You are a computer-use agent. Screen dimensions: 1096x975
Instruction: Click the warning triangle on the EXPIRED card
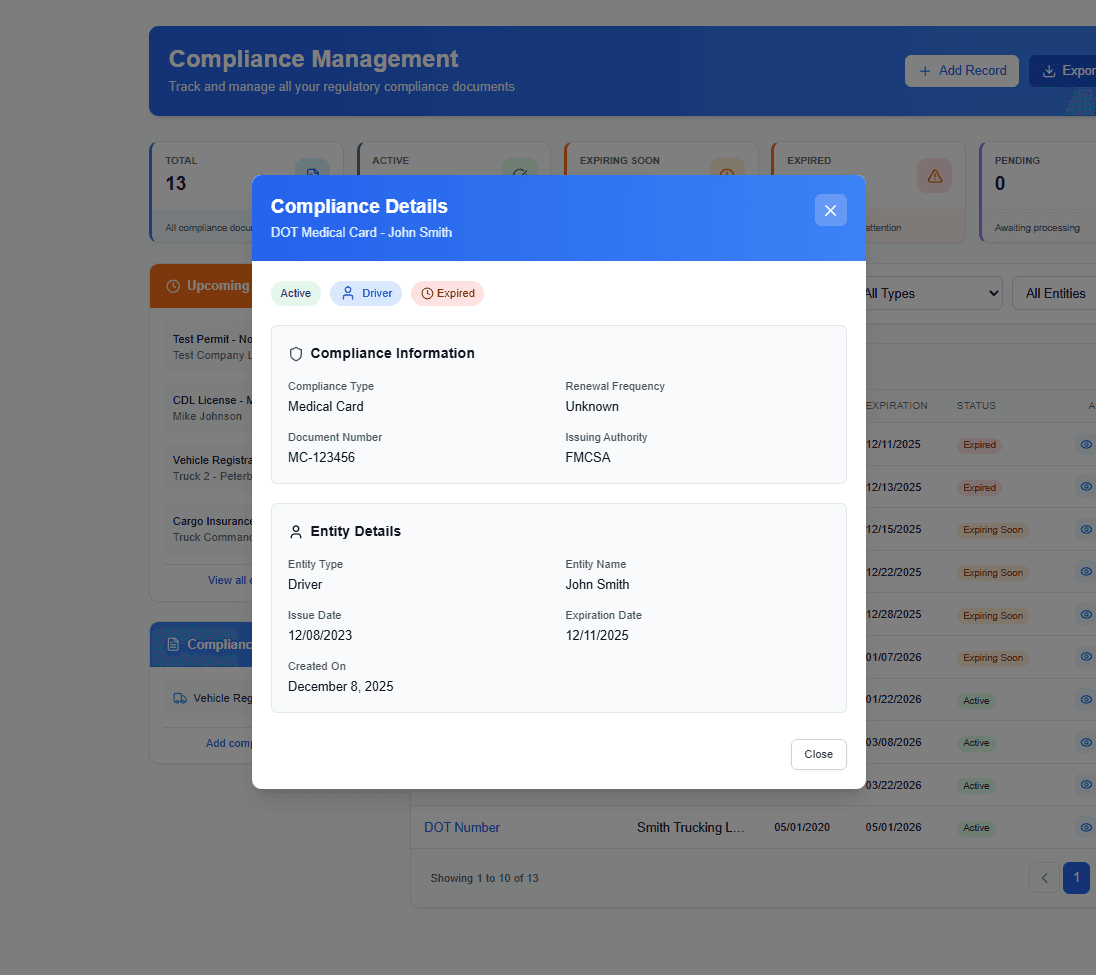pos(934,175)
